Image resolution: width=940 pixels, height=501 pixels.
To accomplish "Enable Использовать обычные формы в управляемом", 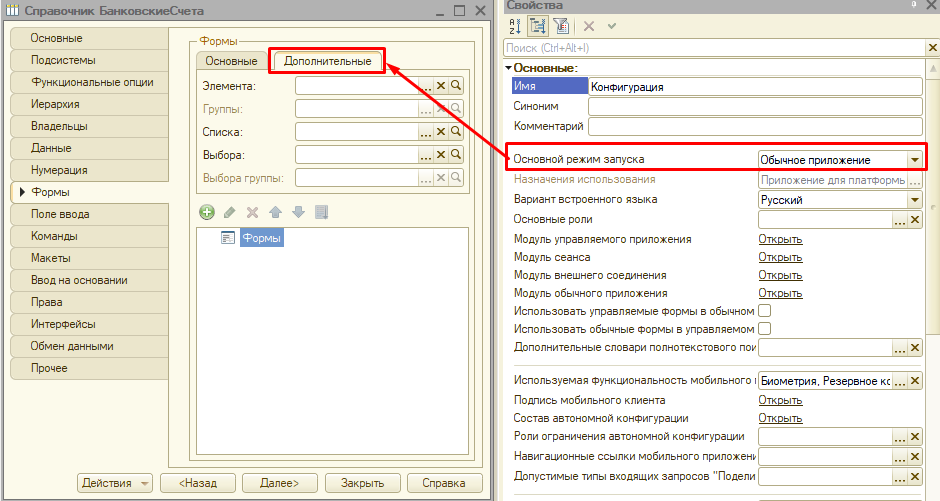I will coord(764,328).
